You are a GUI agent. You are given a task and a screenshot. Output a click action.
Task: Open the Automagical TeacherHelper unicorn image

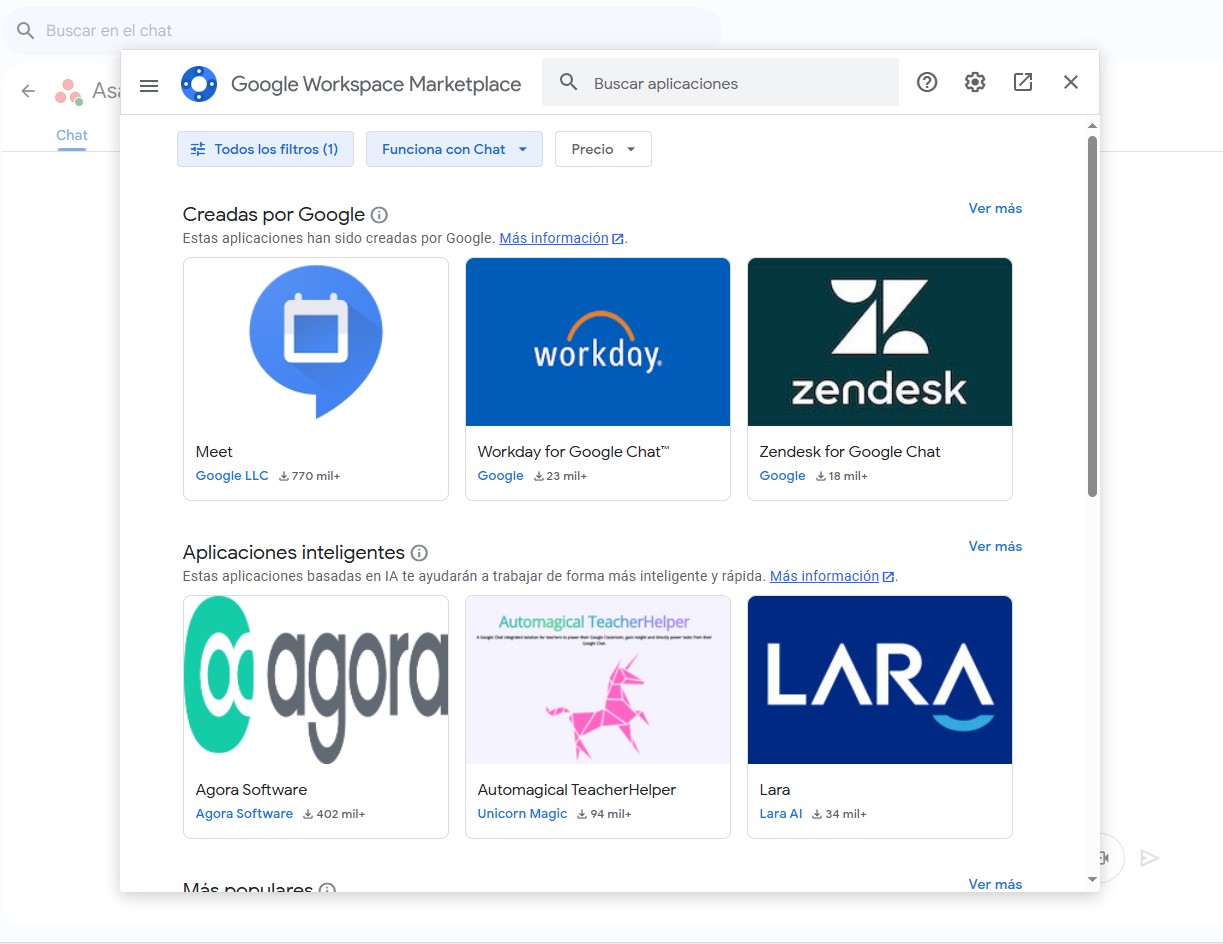click(598, 680)
